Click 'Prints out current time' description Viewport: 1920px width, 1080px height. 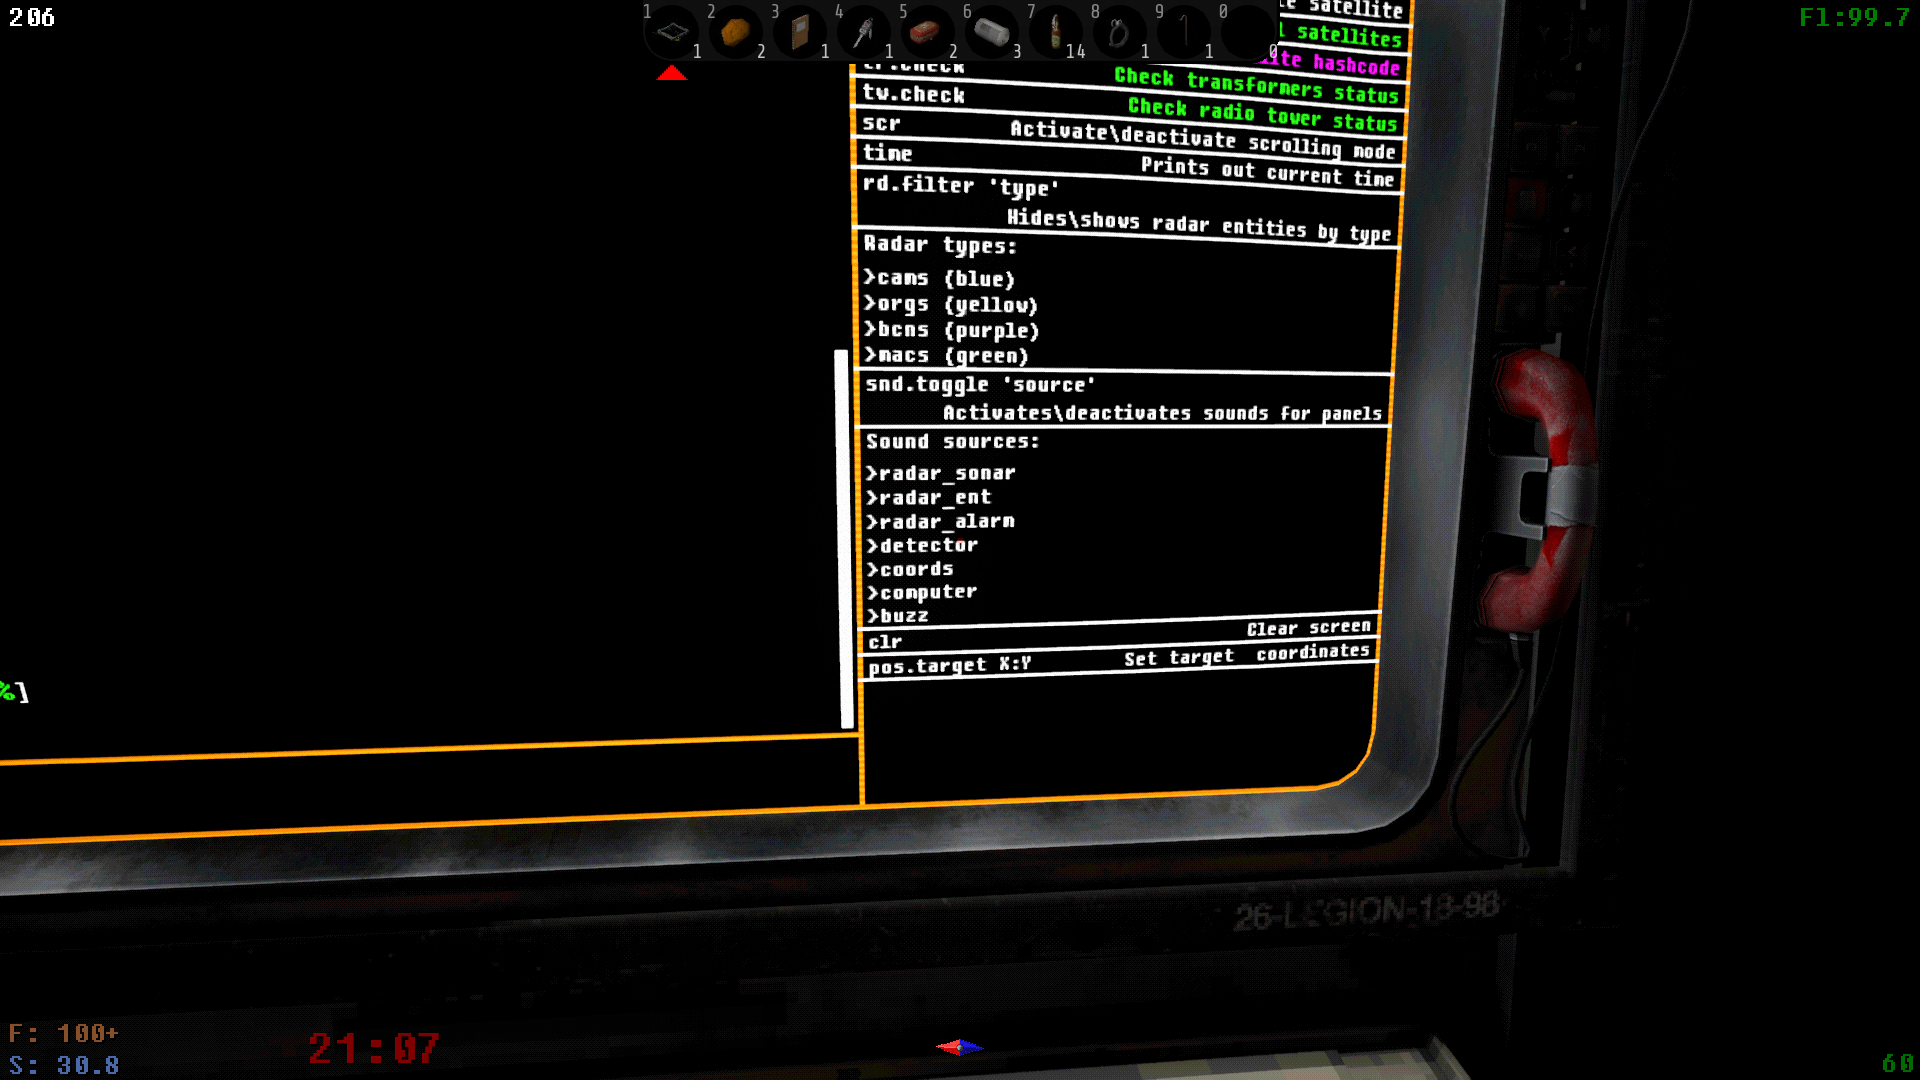[x=1267, y=171]
